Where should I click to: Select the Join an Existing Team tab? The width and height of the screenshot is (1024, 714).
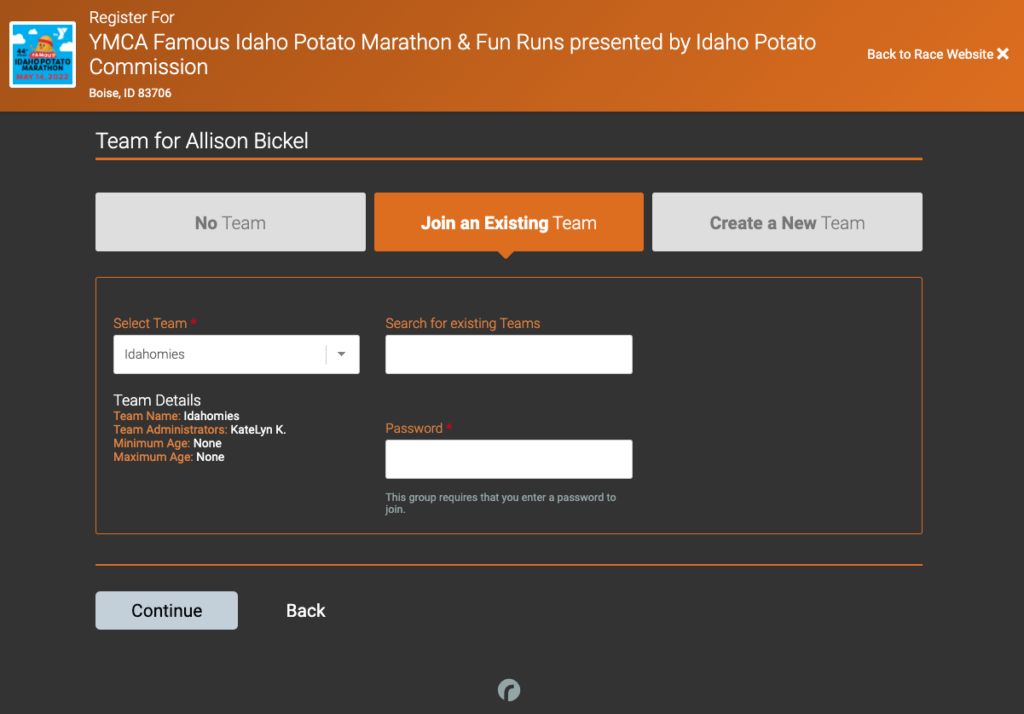click(509, 222)
